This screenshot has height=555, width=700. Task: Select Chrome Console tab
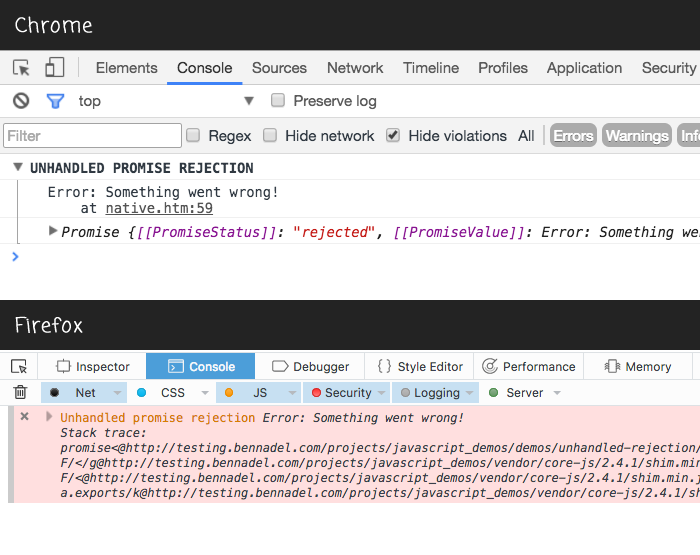[x=204, y=68]
